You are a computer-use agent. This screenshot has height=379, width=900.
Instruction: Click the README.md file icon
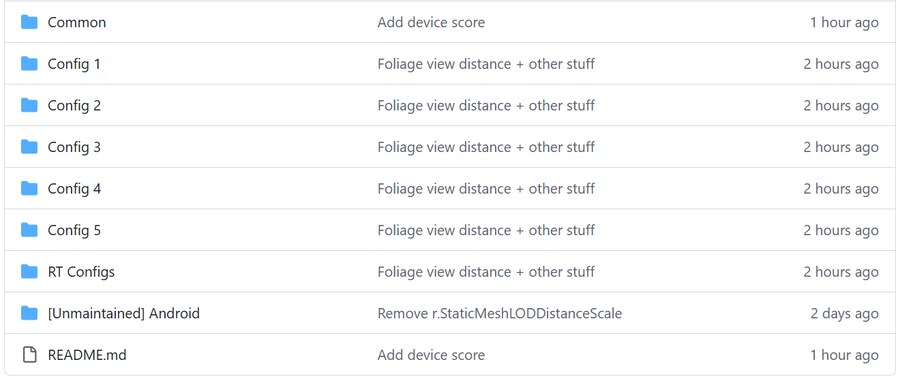pyautogui.click(x=29, y=355)
